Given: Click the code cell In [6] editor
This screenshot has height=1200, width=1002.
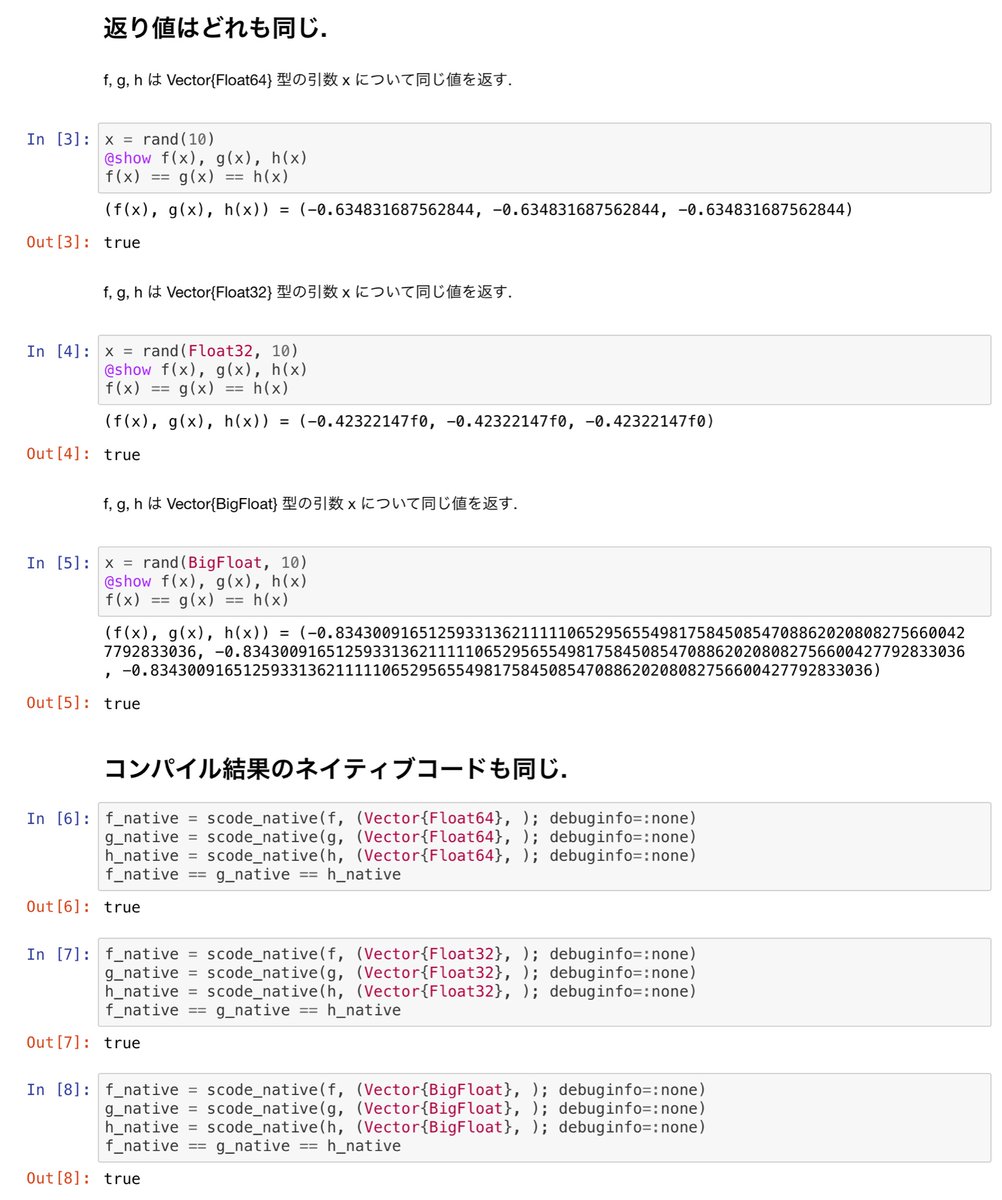Looking at the screenshot, I should (x=544, y=846).
